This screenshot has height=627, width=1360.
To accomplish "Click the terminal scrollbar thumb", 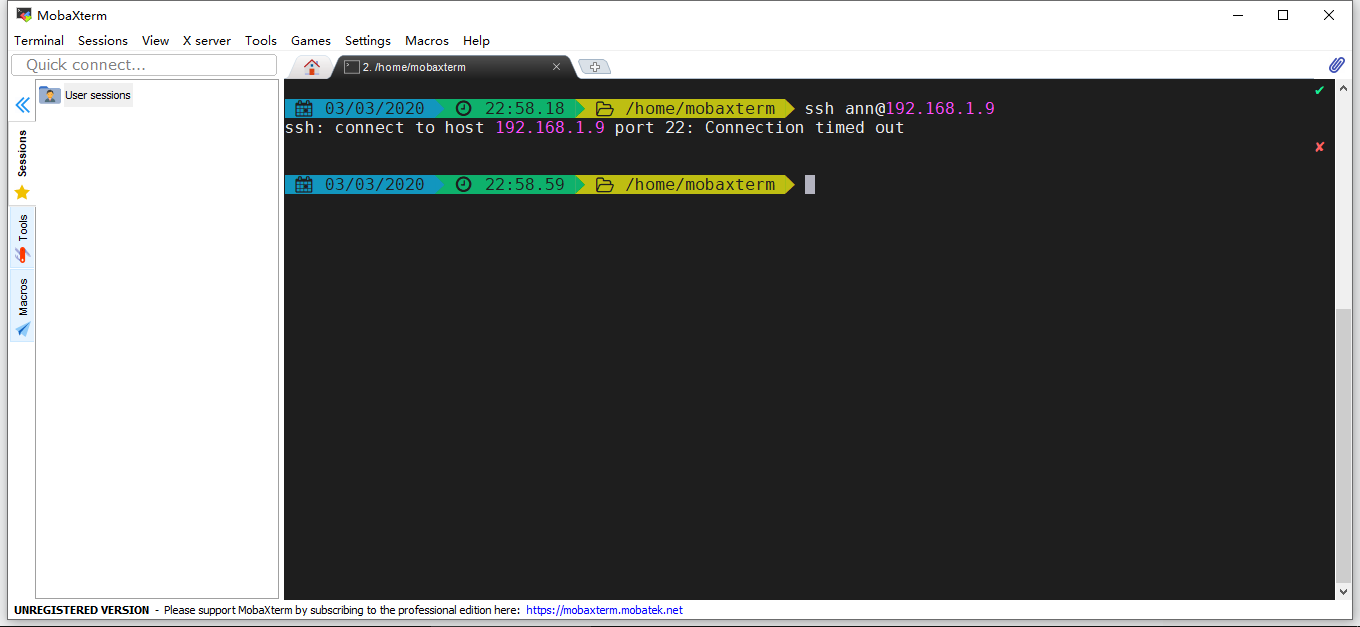I will 1343,445.
